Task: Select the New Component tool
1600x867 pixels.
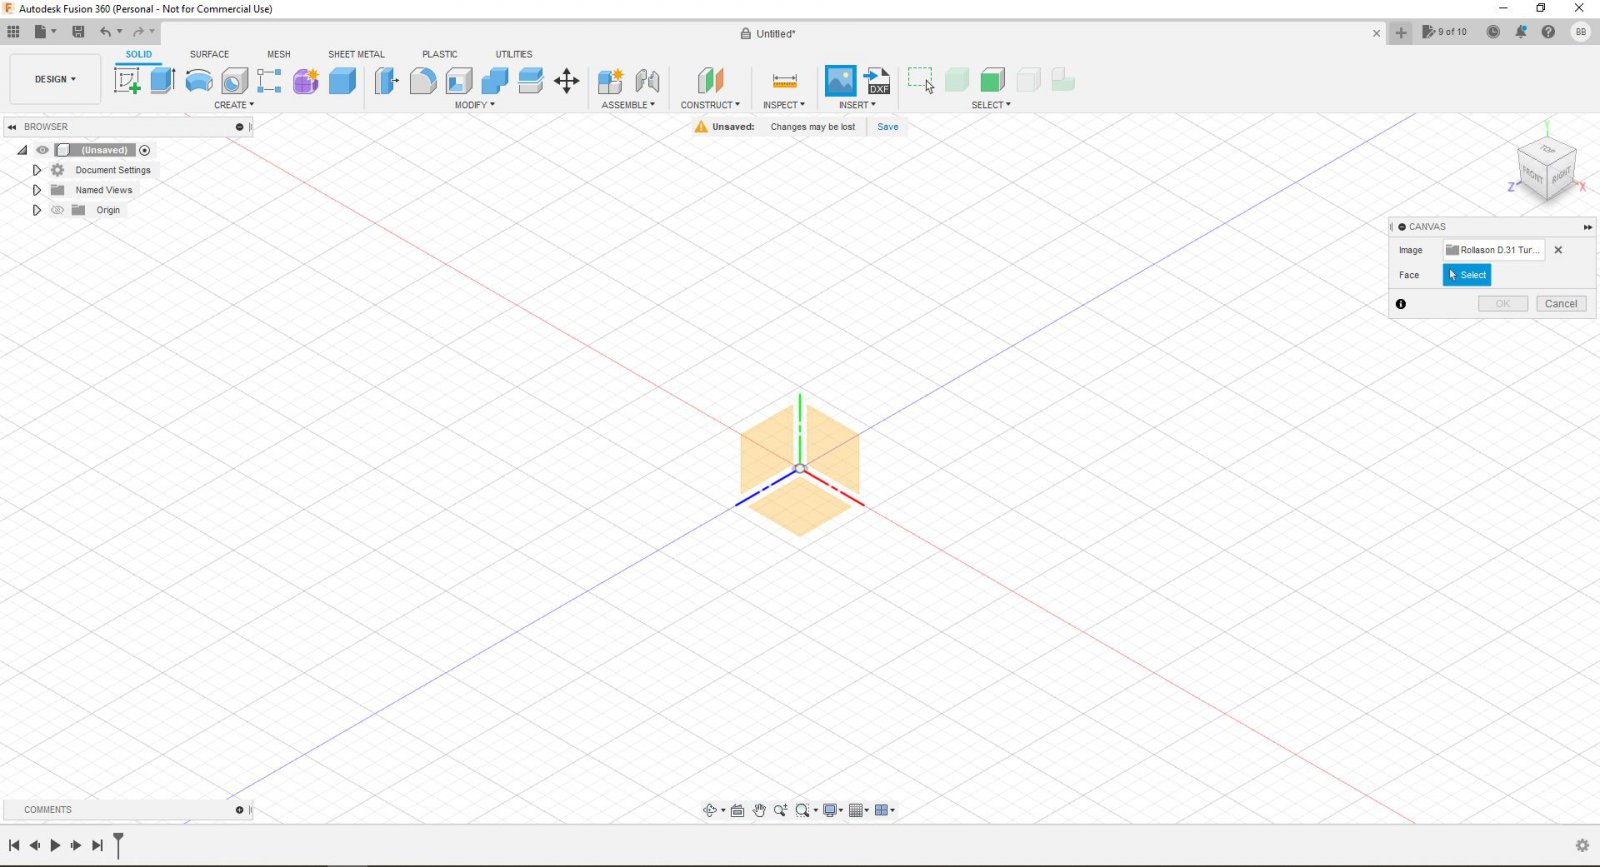Action: tap(611, 81)
